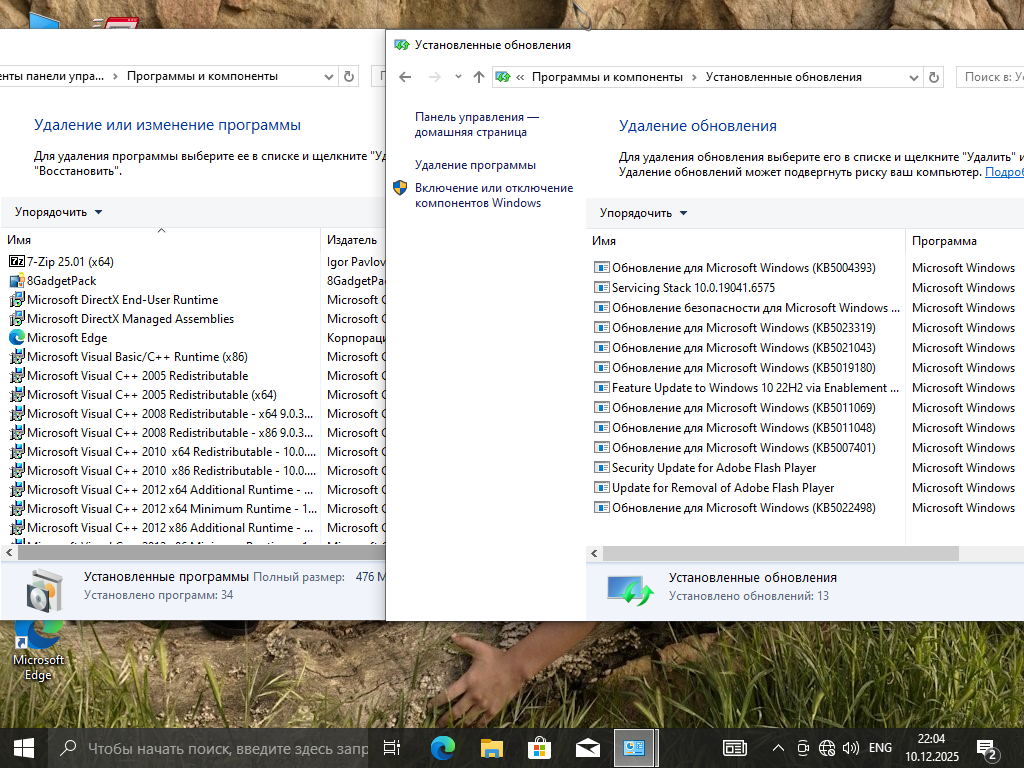Open the Упорядочить dropdown in updates window
Image resolution: width=1024 pixels, height=768 pixels.
pos(643,213)
